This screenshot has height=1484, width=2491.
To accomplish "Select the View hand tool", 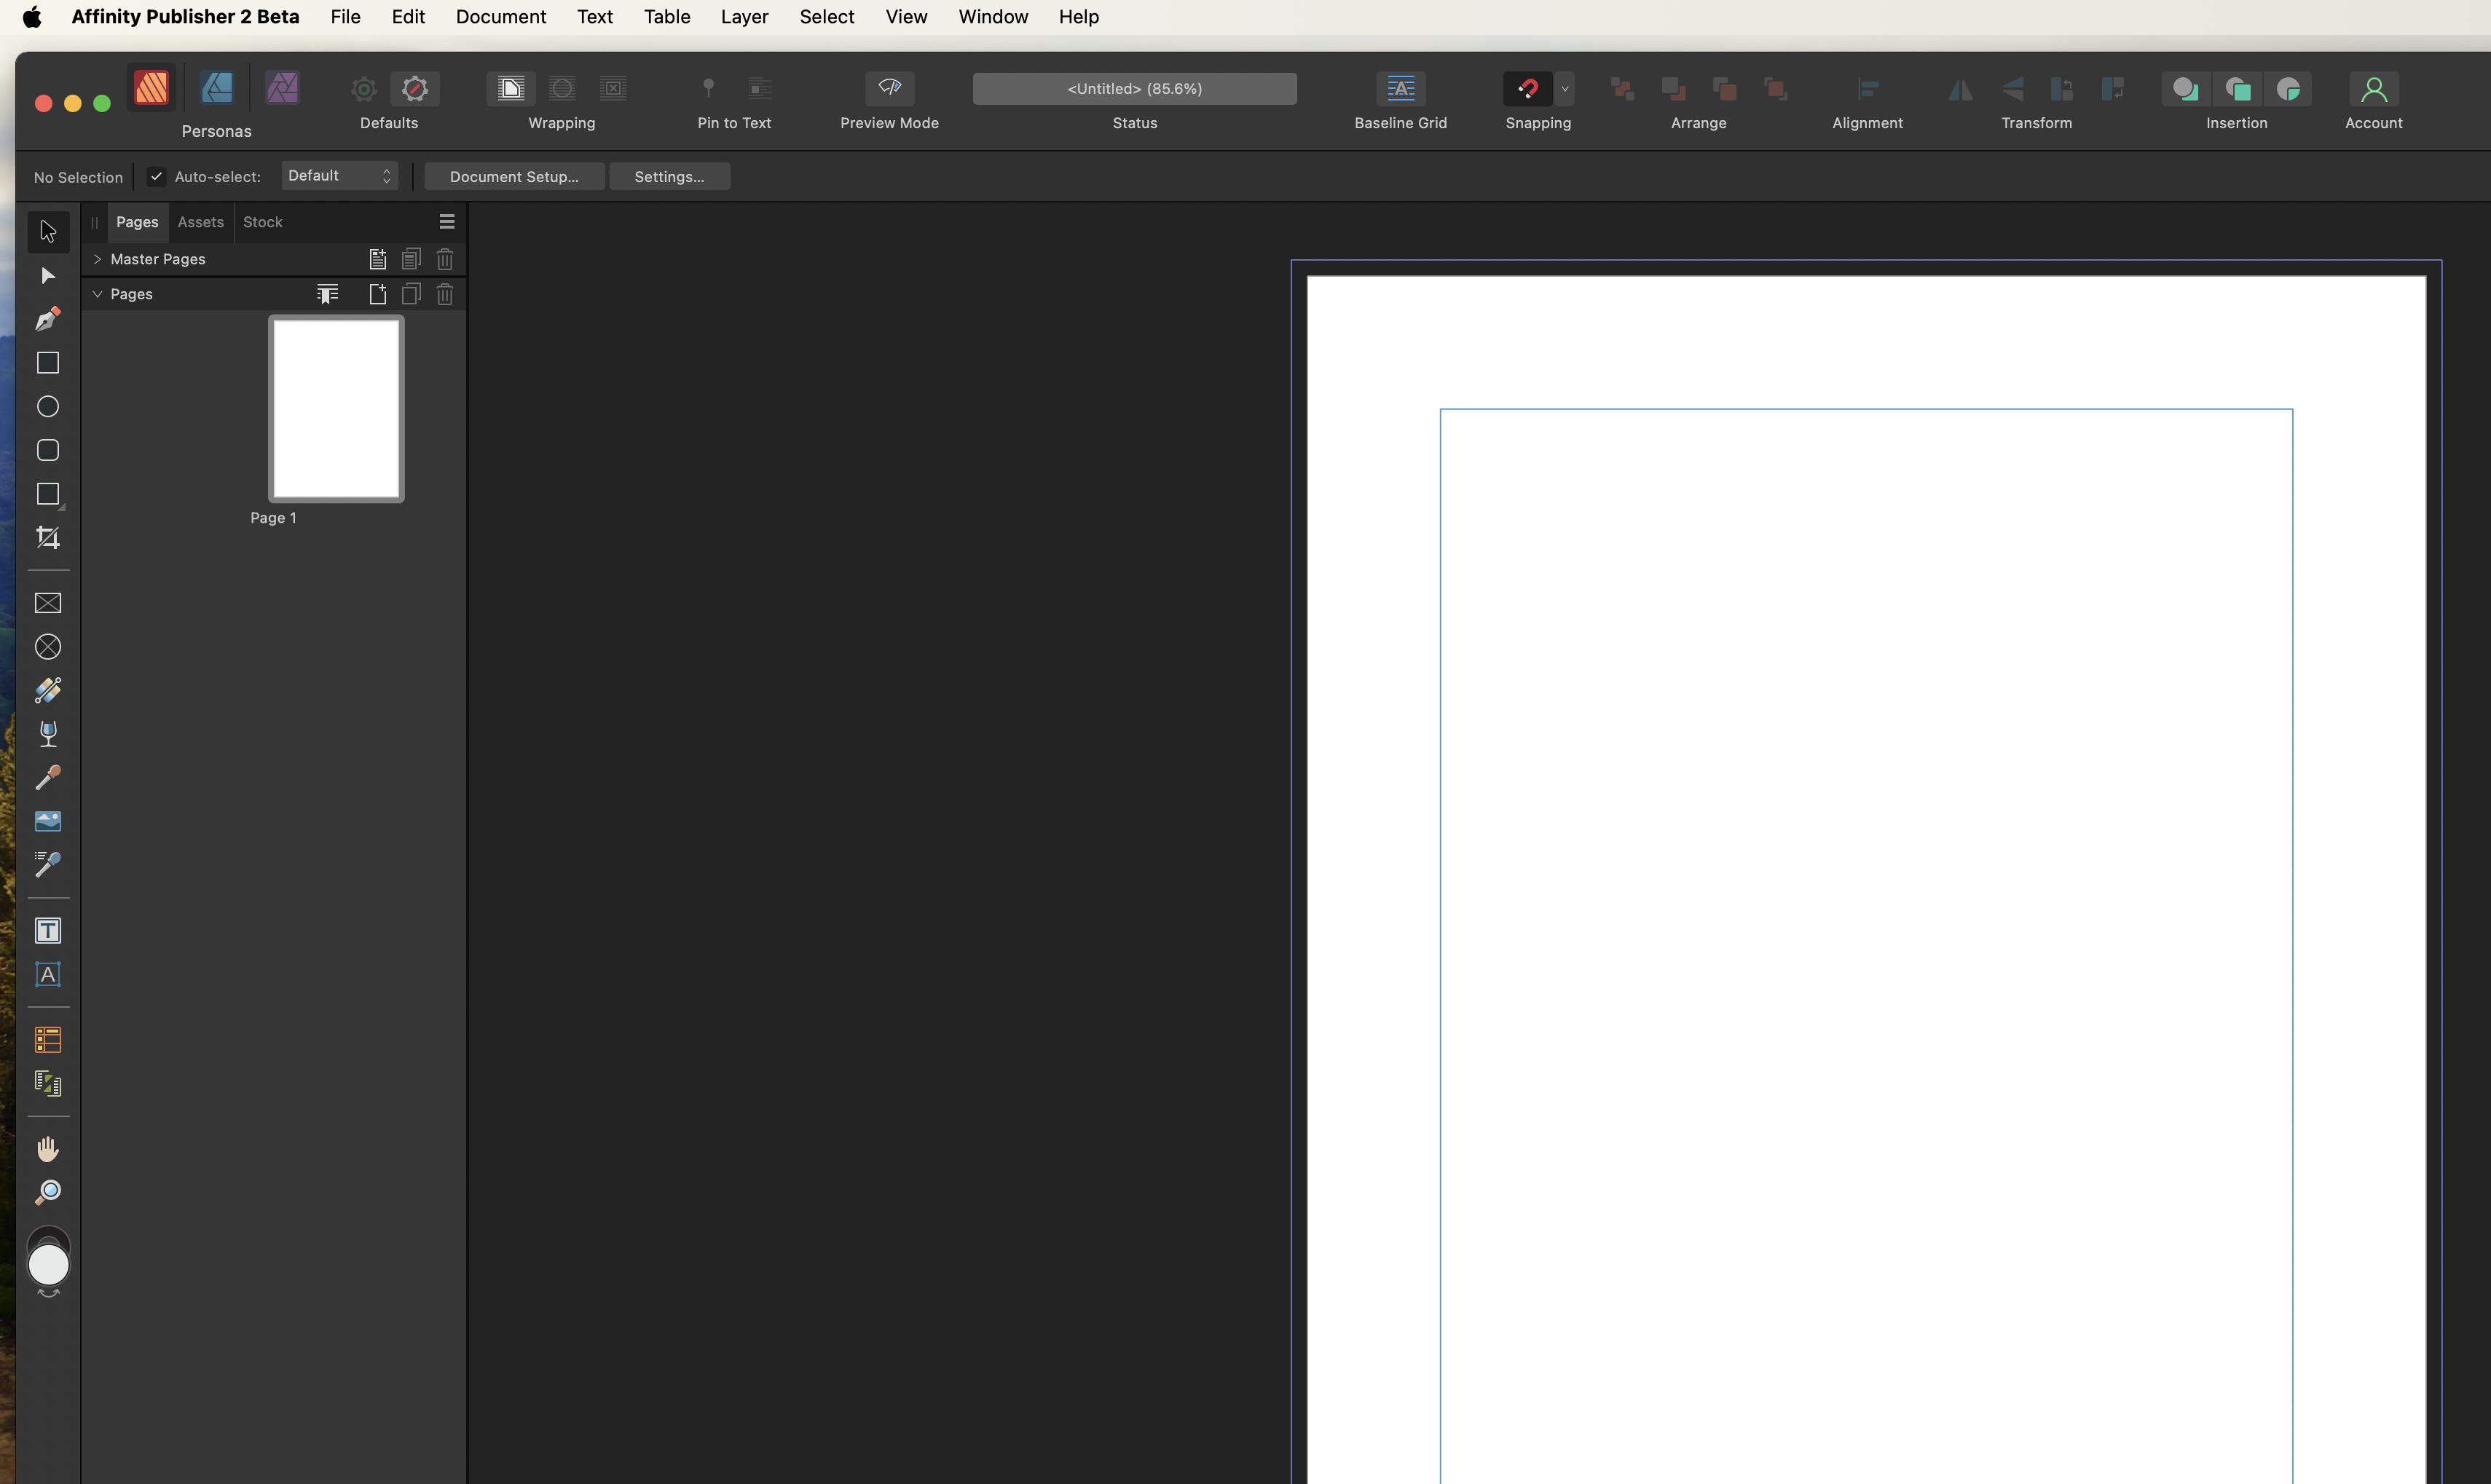I will tap(48, 1149).
